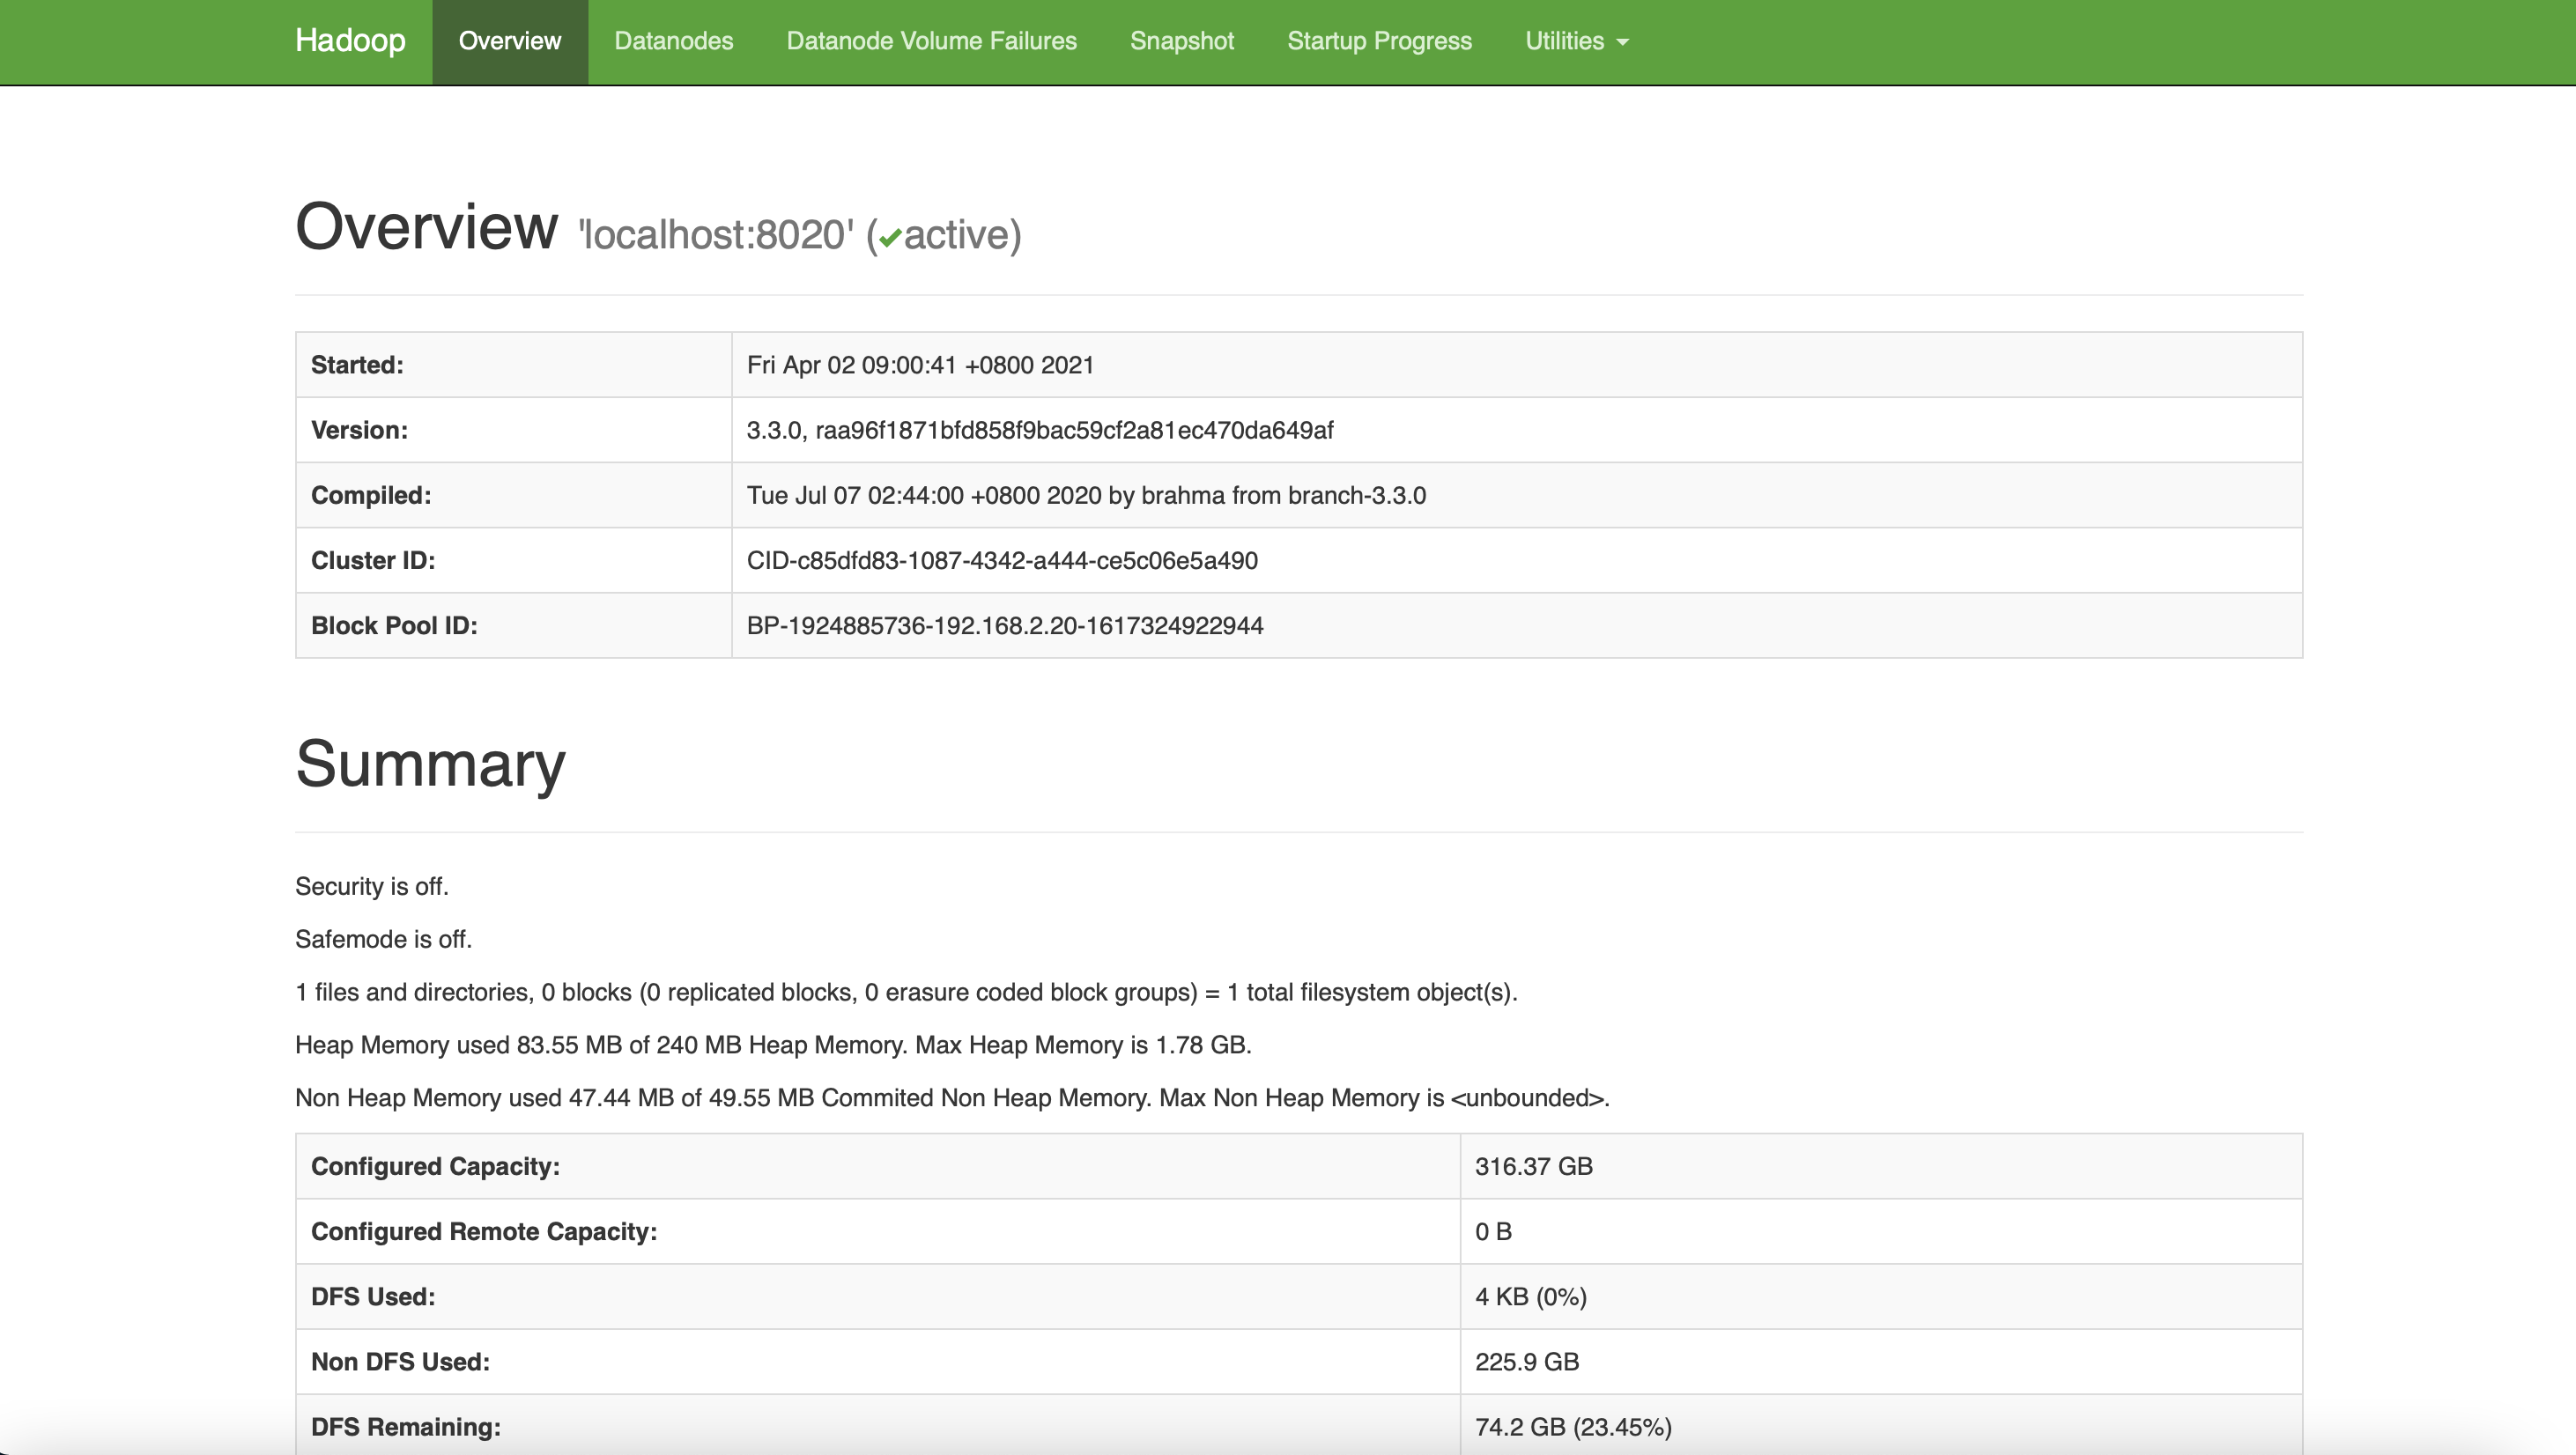2576x1455 pixels.
Task: Click the Version hash value cell
Action: click(x=1039, y=430)
